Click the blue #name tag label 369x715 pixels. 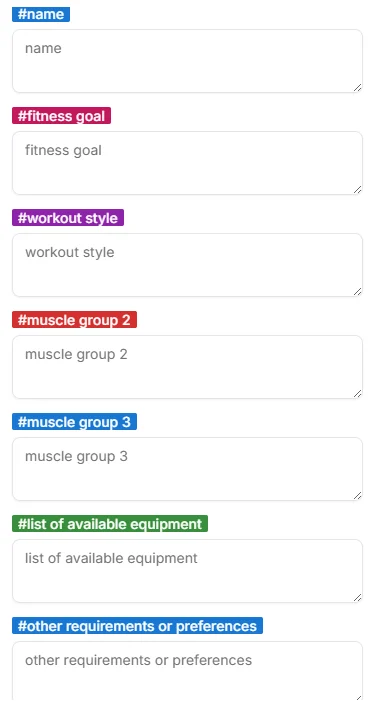click(41, 14)
